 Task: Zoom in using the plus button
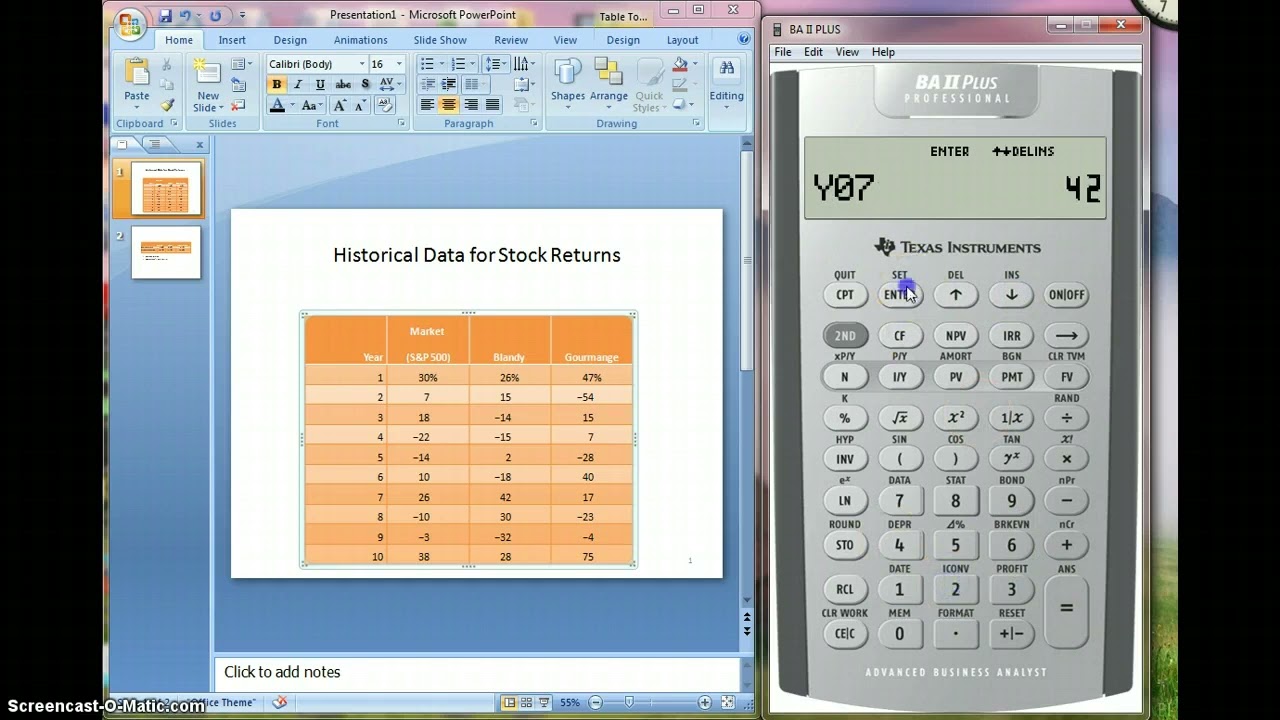pos(705,703)
